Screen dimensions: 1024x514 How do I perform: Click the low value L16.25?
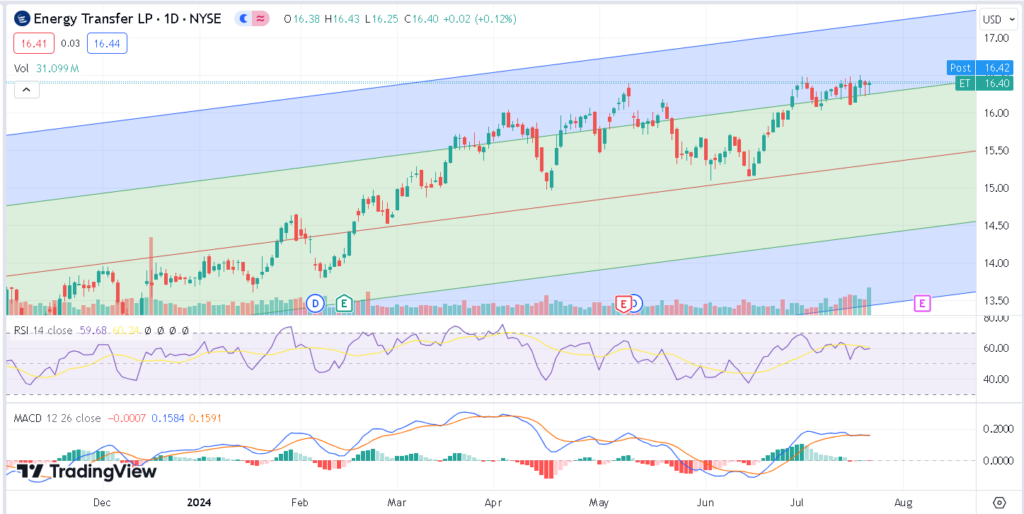click(380, 19)
